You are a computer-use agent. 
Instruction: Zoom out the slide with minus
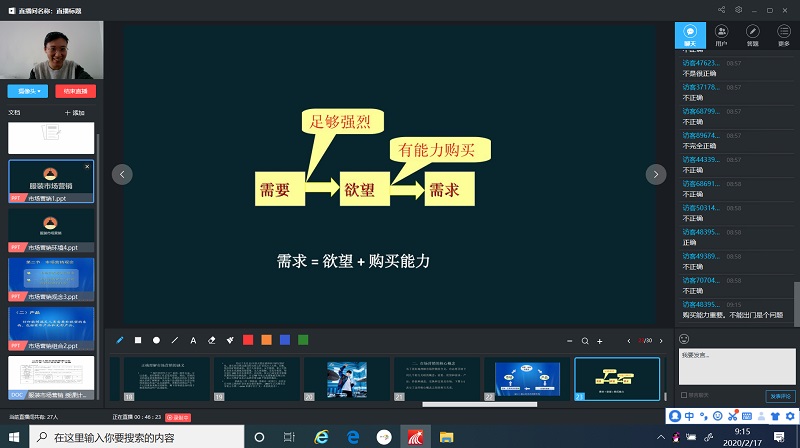pos(569,341)
